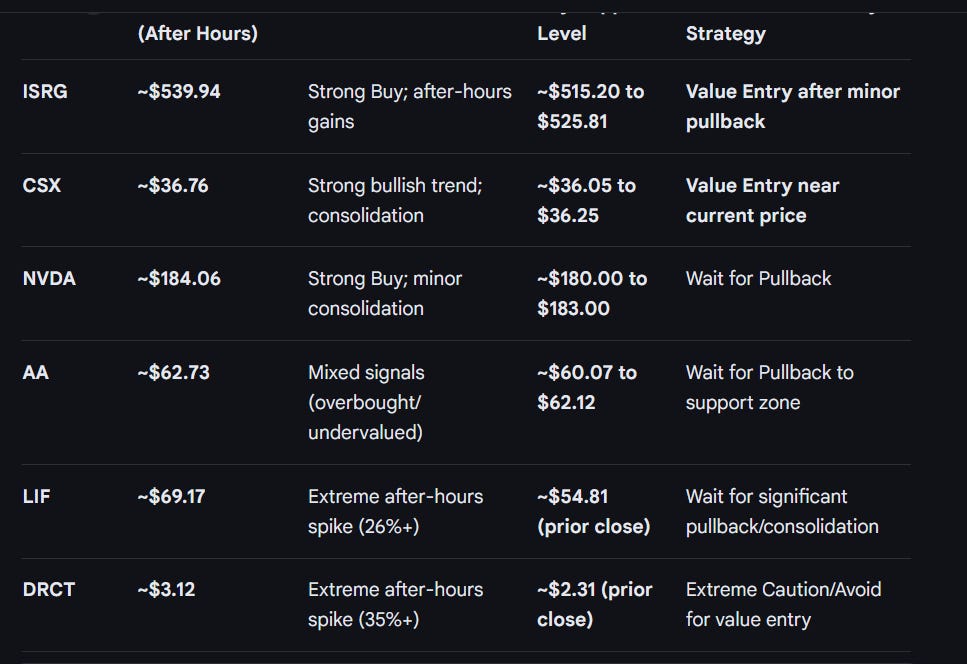The height and width of the screenshot is (664, 967).
Task: Click the NVDA price ~$184.06
Action: pyautogui.click(x=179, y=278)
